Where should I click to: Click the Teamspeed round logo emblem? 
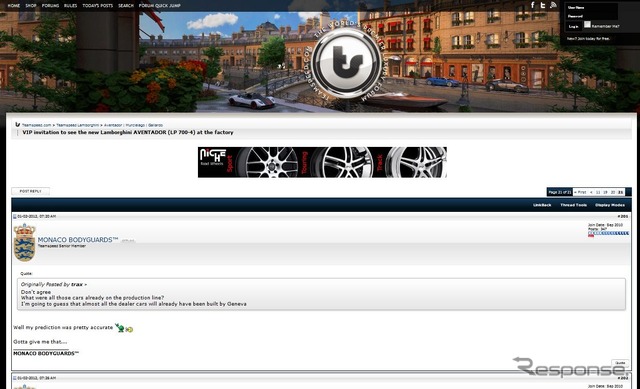(x=347, y=62)
